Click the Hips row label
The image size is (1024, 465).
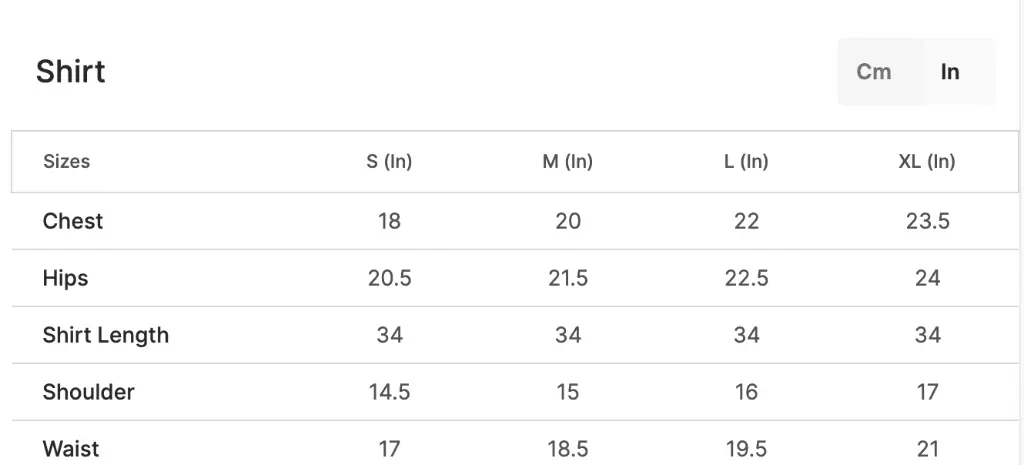click(65, 278)
